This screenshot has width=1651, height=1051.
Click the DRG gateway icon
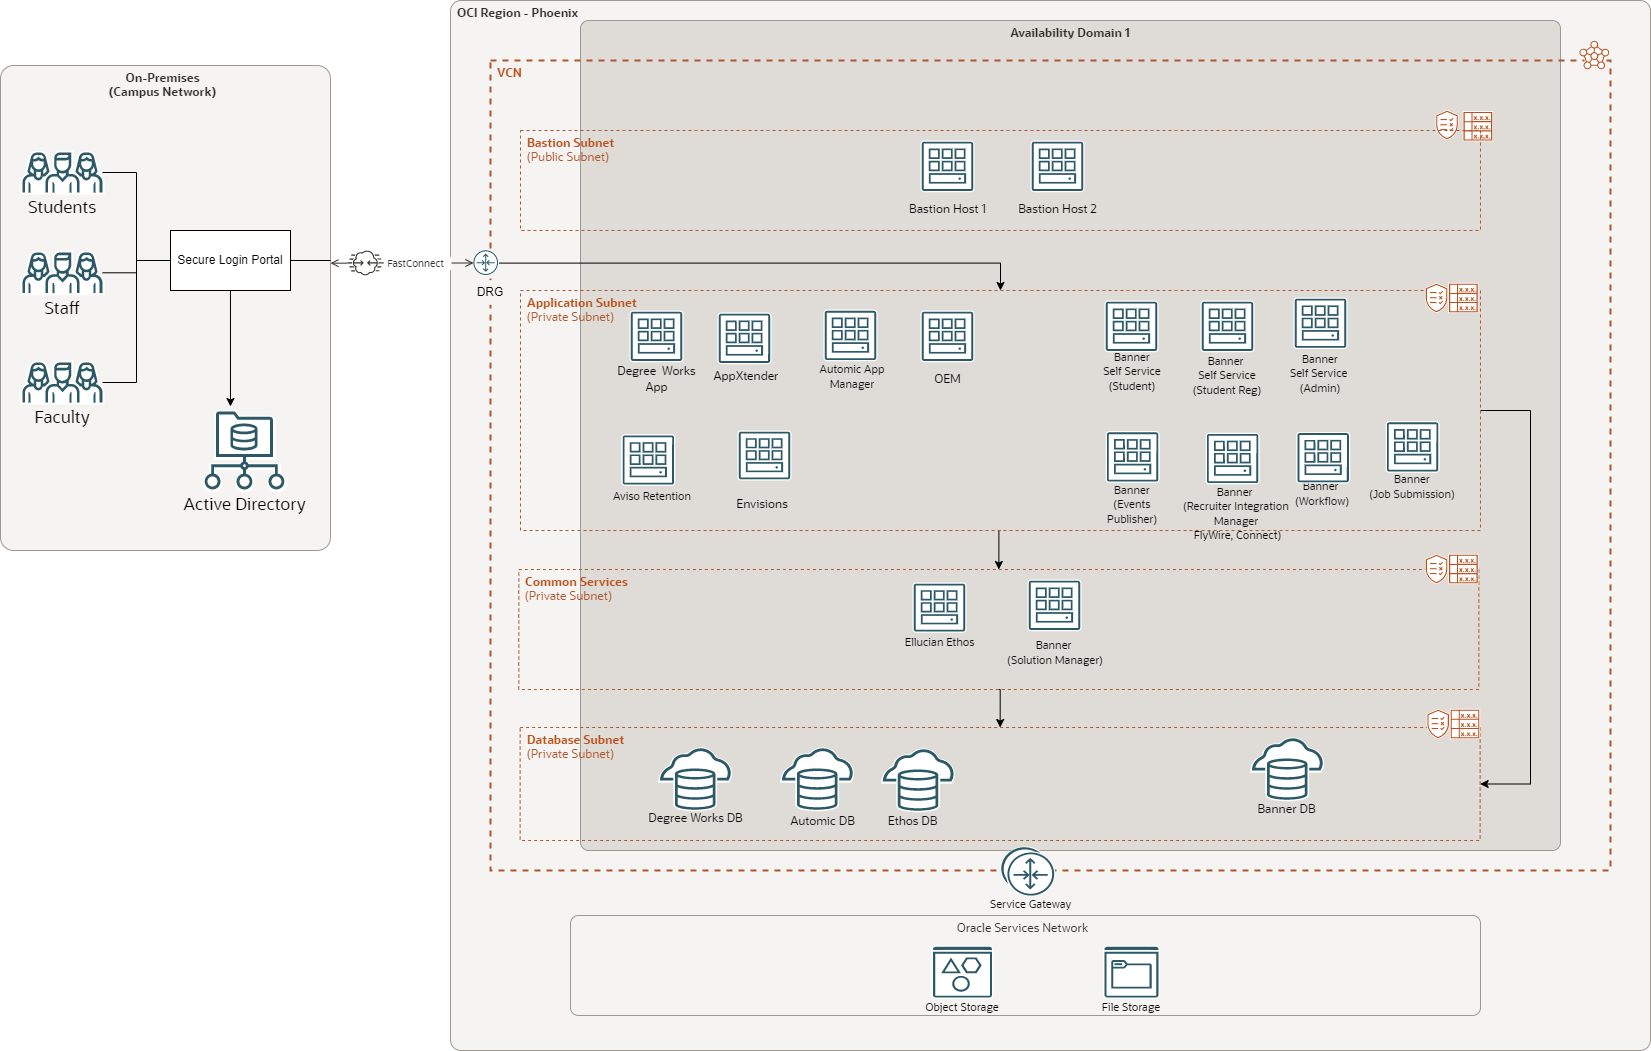485,263
